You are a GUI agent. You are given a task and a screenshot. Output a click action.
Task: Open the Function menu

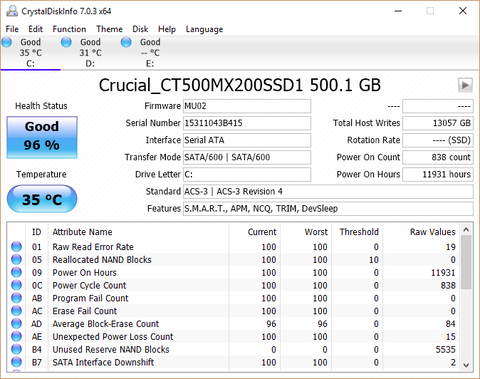(x=69, y=29)
